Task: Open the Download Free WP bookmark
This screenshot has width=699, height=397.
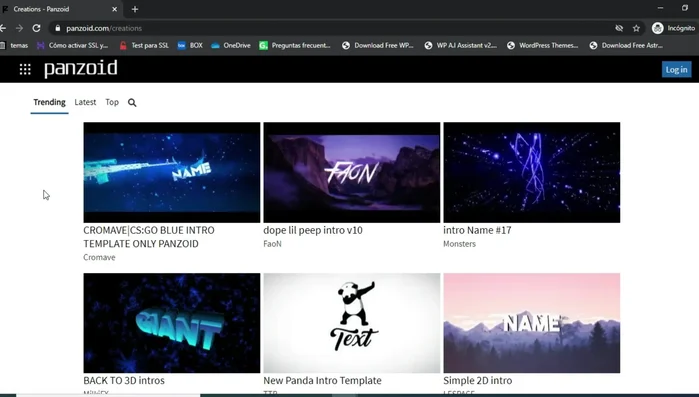Action: point(378,45)
